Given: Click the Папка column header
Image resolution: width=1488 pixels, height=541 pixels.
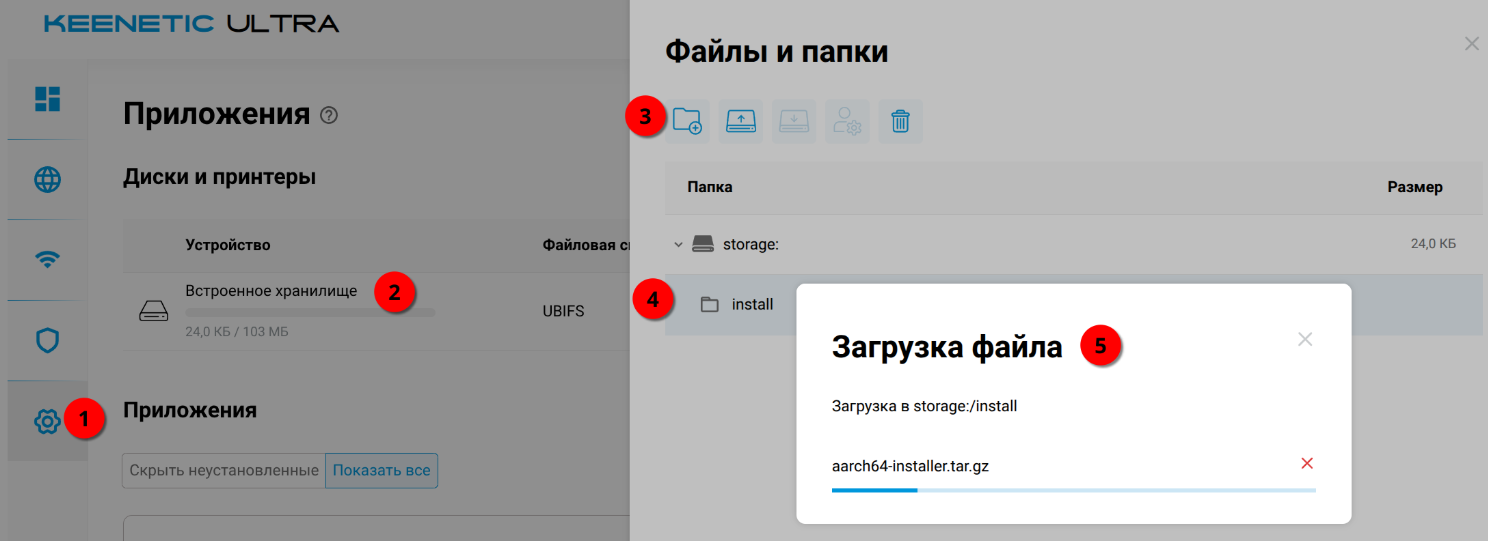Looking at the screenshot, I should 710,187.
